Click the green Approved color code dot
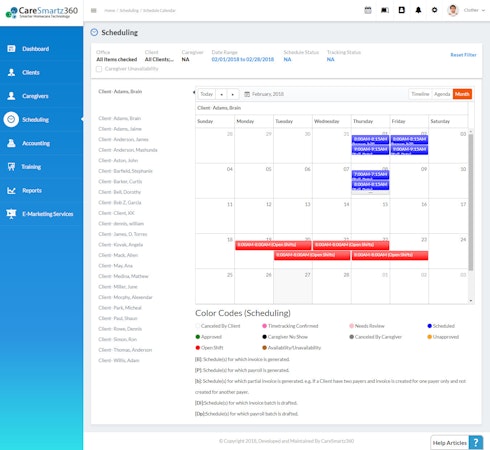This screenshot has height=450, width=490. click(x=197, y=337)
